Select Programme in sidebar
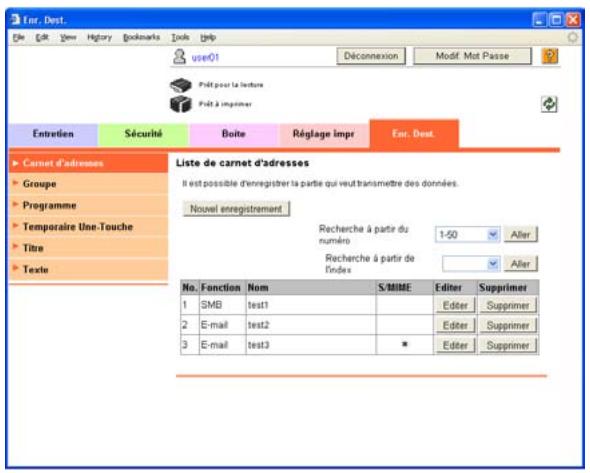590x473 pixels. click(x=88, y=205)
